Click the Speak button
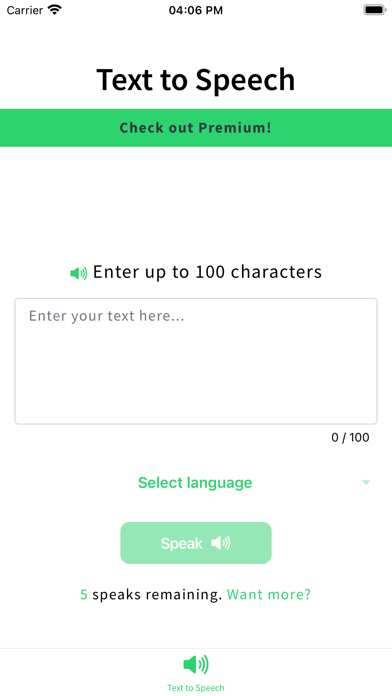 click(x=196, y=543)
